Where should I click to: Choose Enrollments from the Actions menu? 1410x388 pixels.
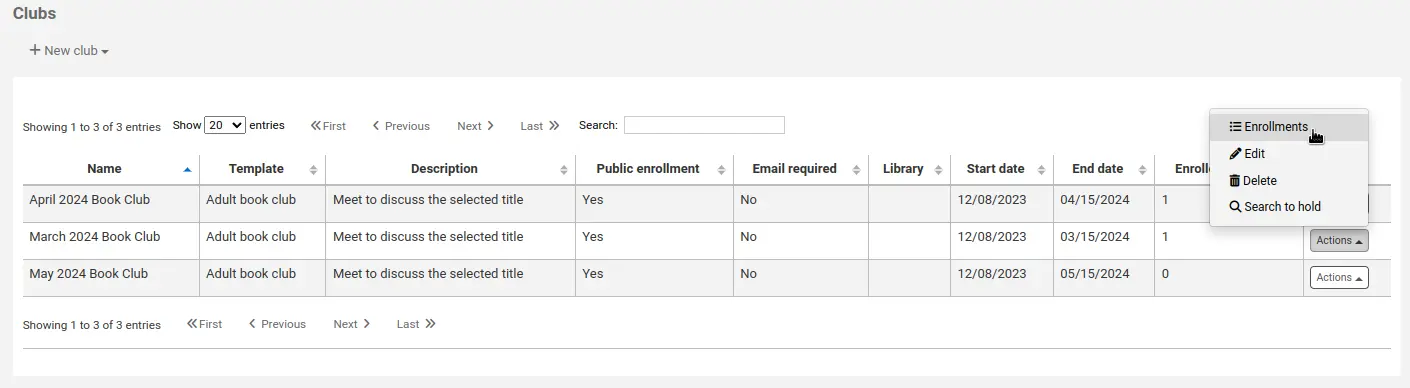1288,127
